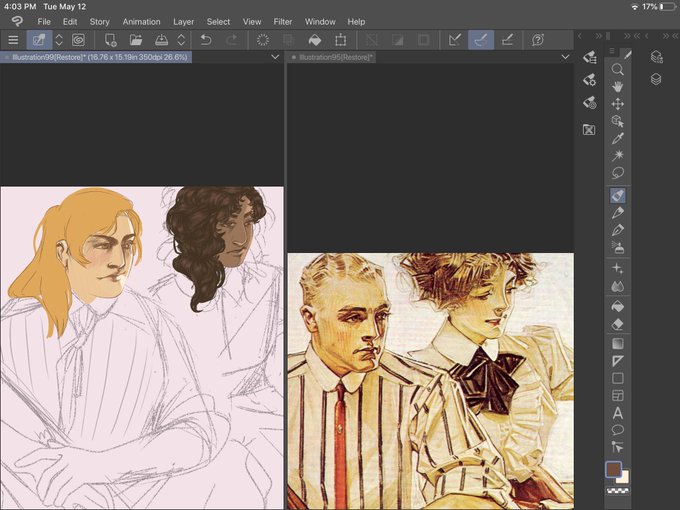Viewport: 680px width, 510px height.
Task: Click the Clear dotted circle icon
Action: tap(263, 40)
